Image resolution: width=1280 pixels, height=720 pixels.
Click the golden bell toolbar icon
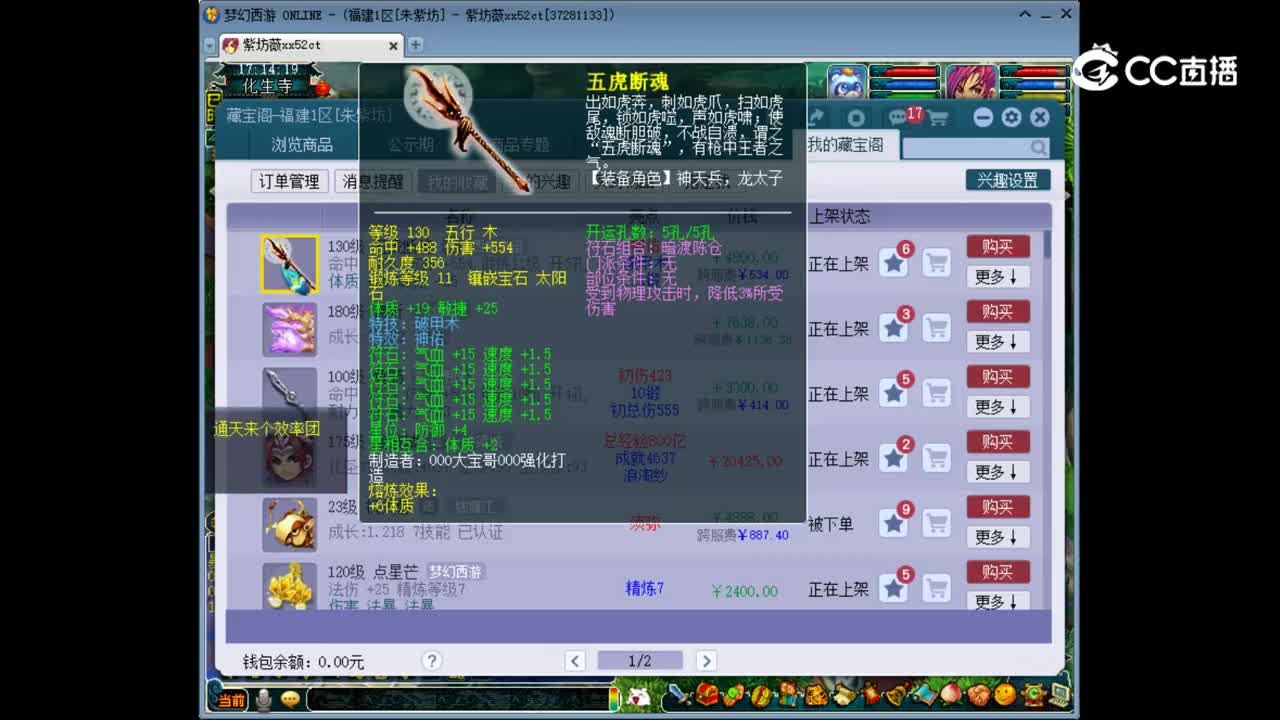pos(897,694)
